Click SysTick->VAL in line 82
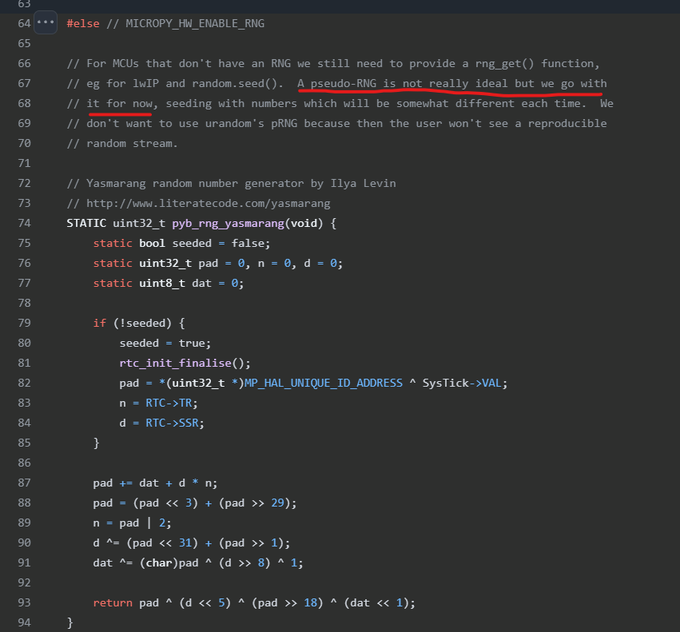 click(x=464, y=383)
